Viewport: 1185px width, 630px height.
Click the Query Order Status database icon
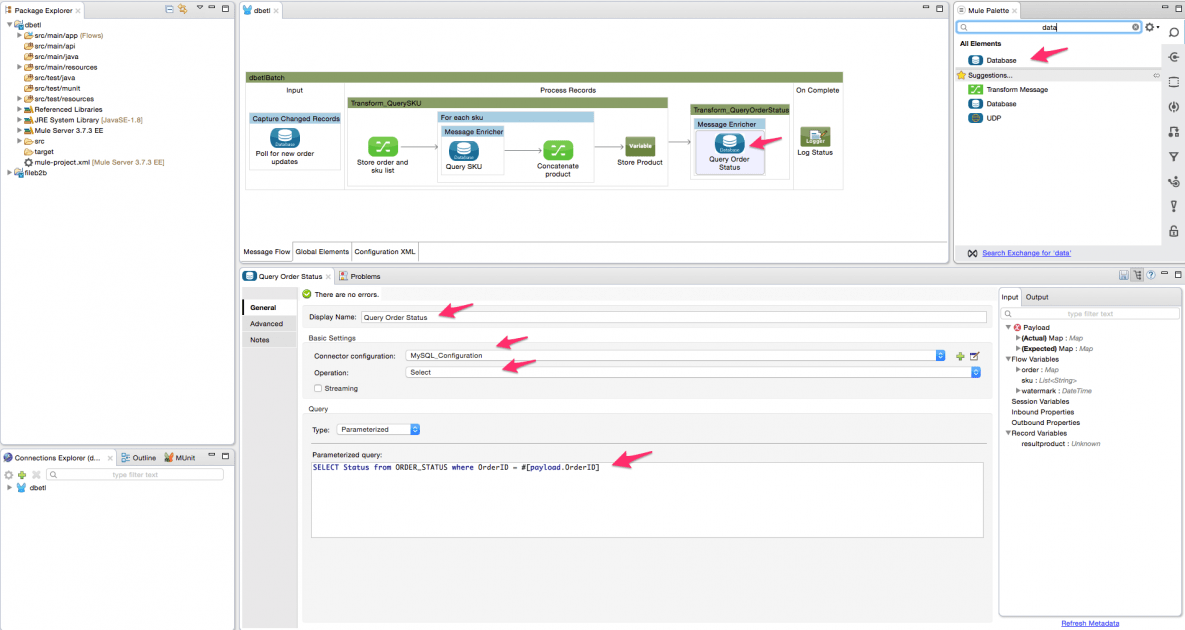[731, 142]
